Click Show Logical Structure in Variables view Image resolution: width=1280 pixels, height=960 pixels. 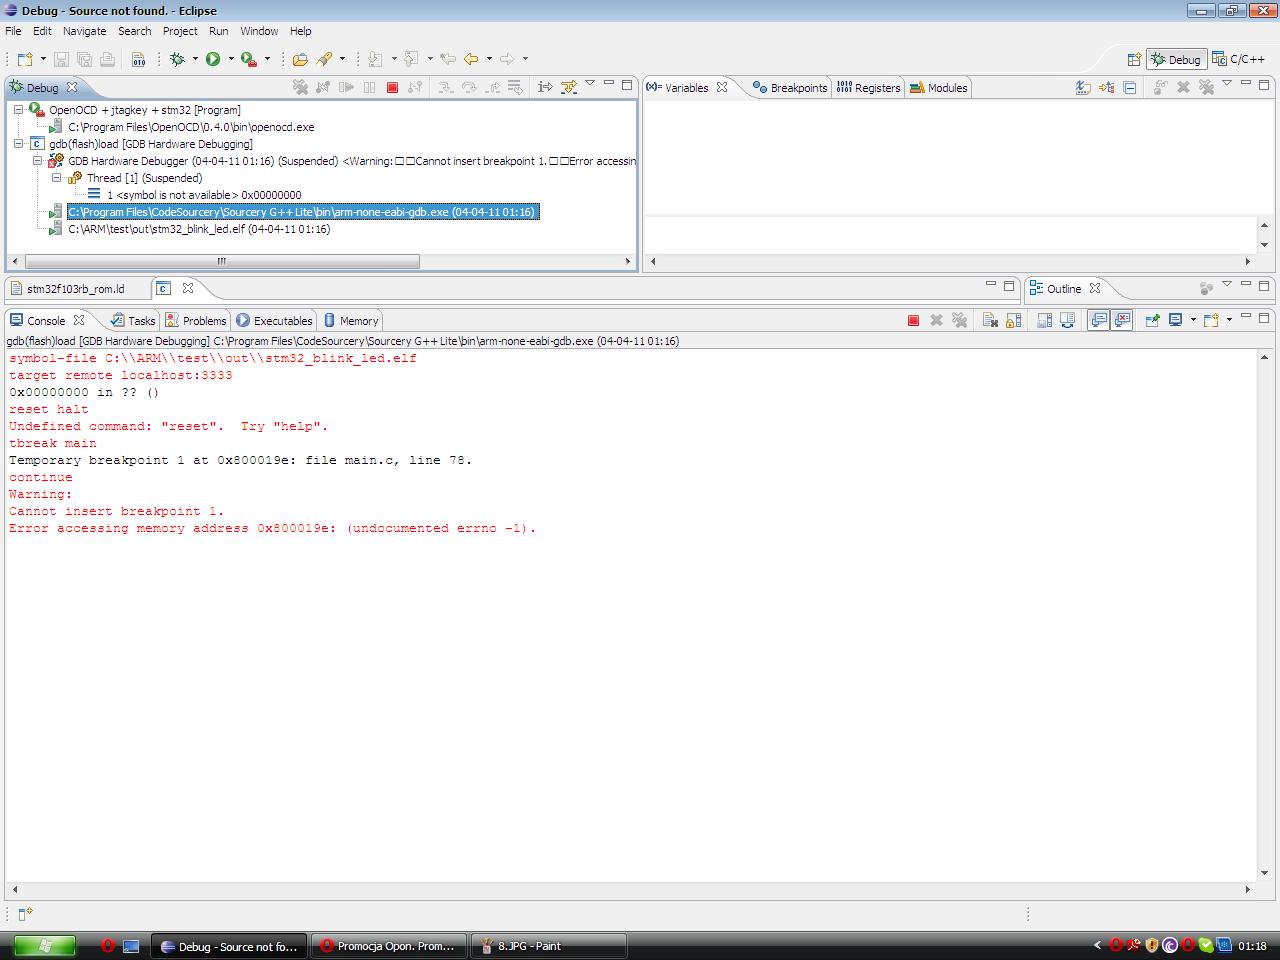(x=1106, y=87)
